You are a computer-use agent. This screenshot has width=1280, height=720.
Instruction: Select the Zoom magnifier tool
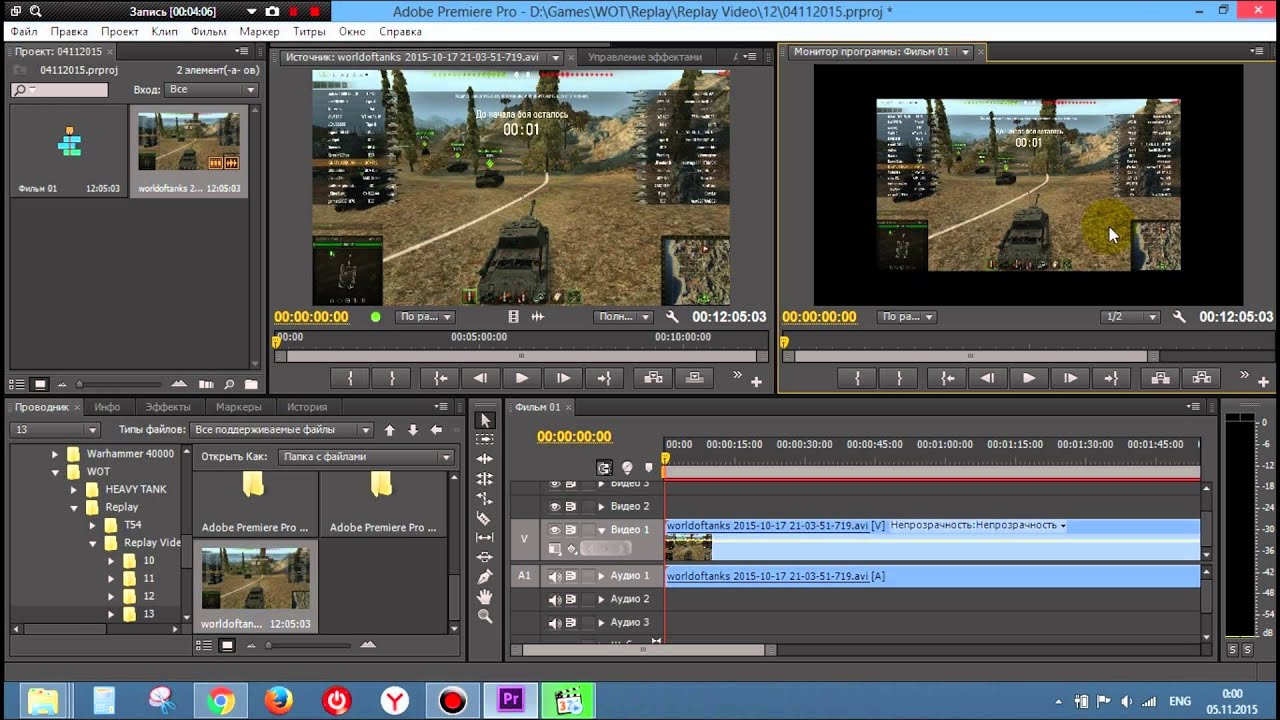[485, 617]
